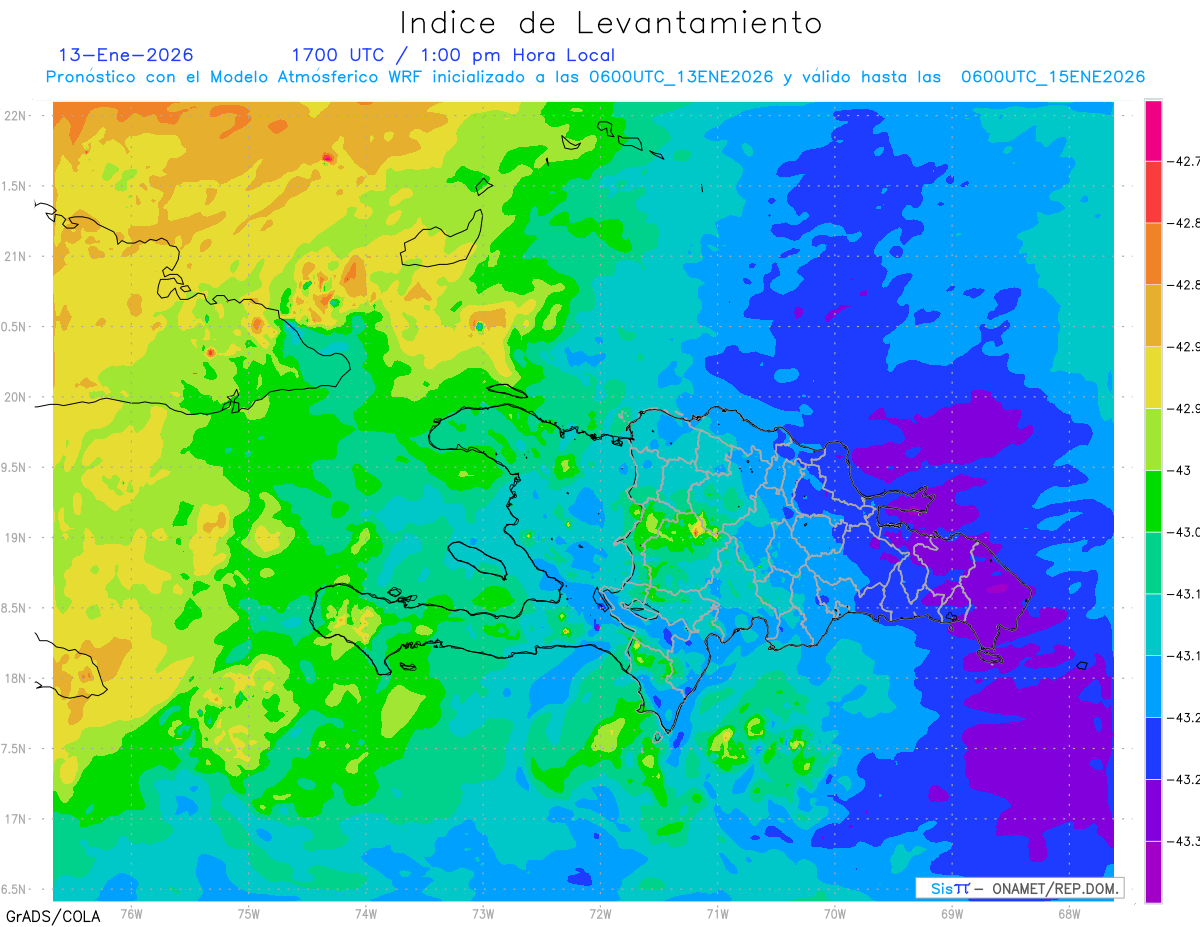Image resolution: width=1200 pixels, height=927 pixels.
Task: Pick the sky-blue legend swatch
Action: pos(1153,686)
